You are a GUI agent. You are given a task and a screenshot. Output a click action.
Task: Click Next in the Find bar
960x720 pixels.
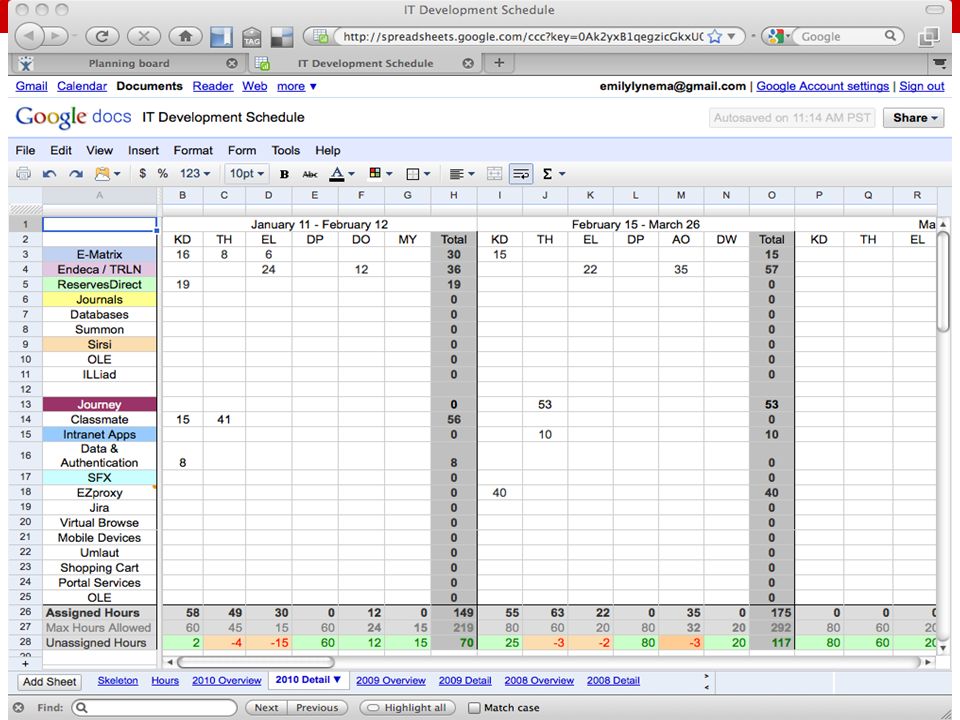[x=266, y=707]
